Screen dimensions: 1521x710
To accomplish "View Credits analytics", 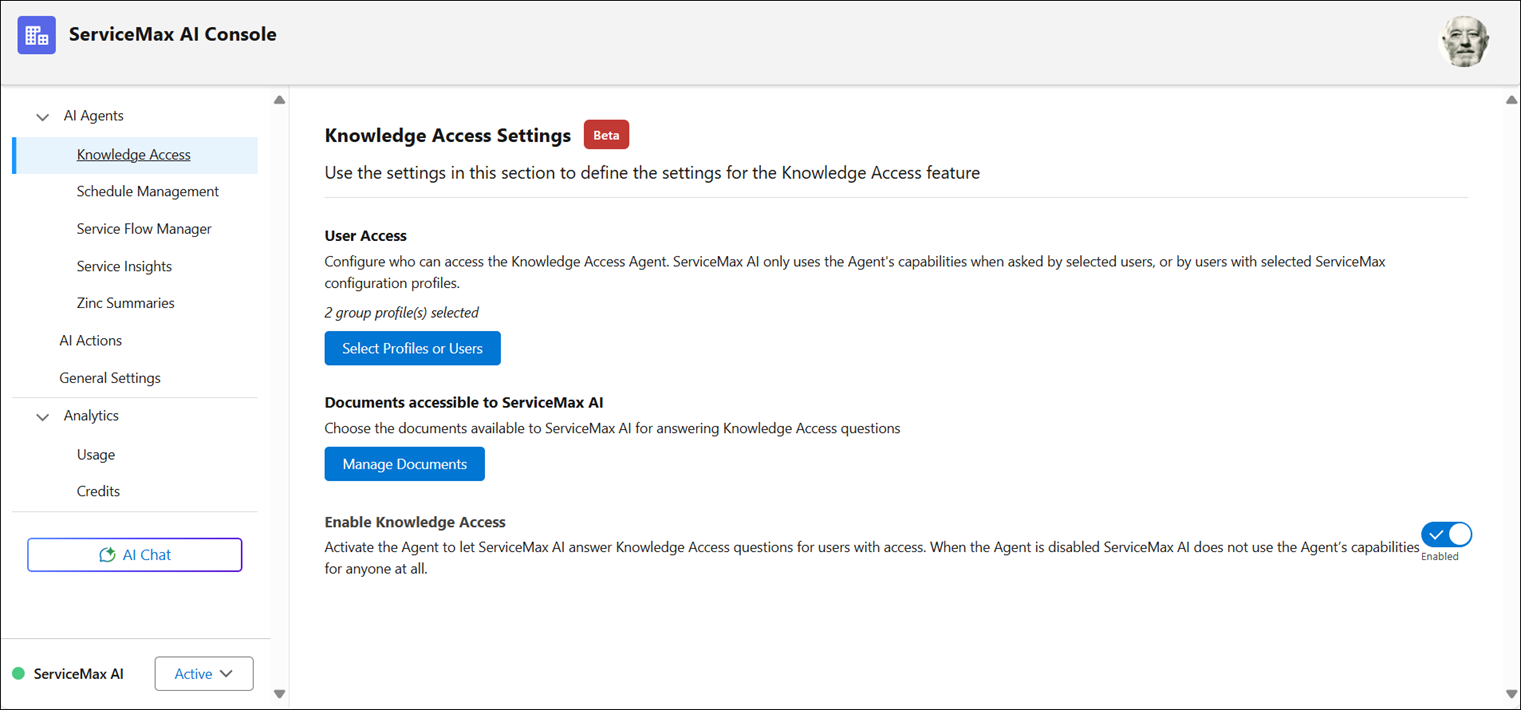I will (x=98, y=492).
